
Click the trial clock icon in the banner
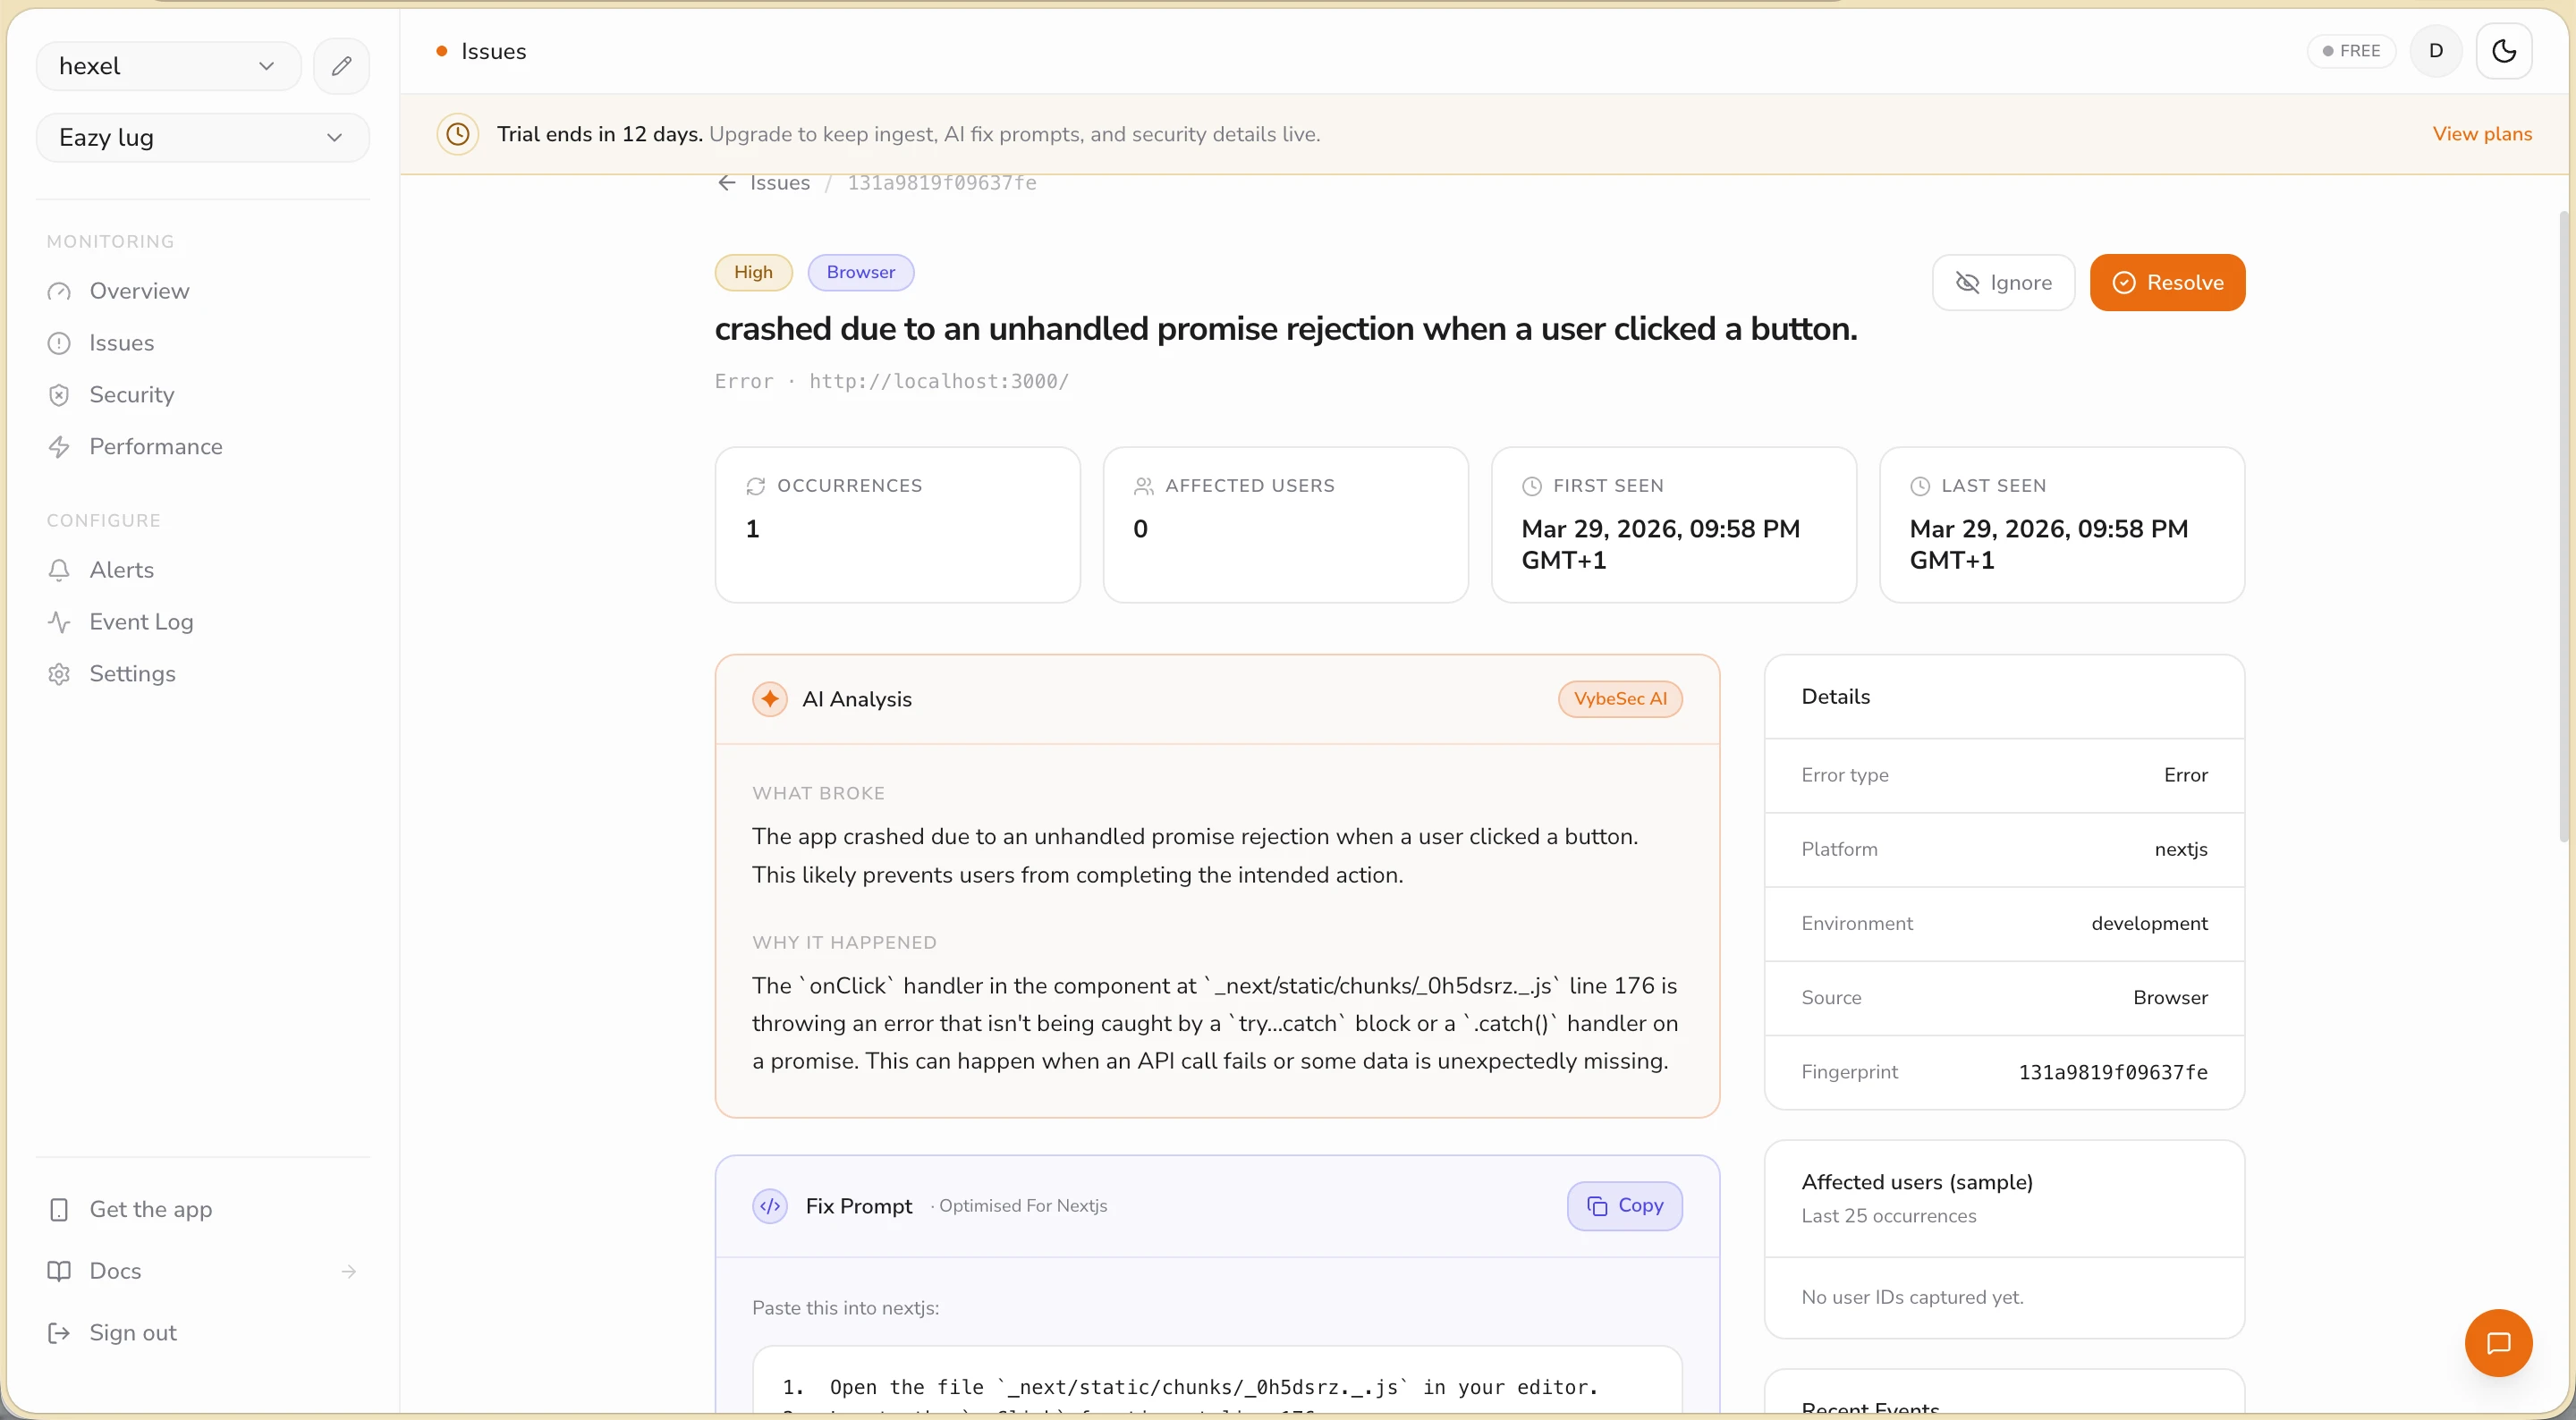point(458,134)
